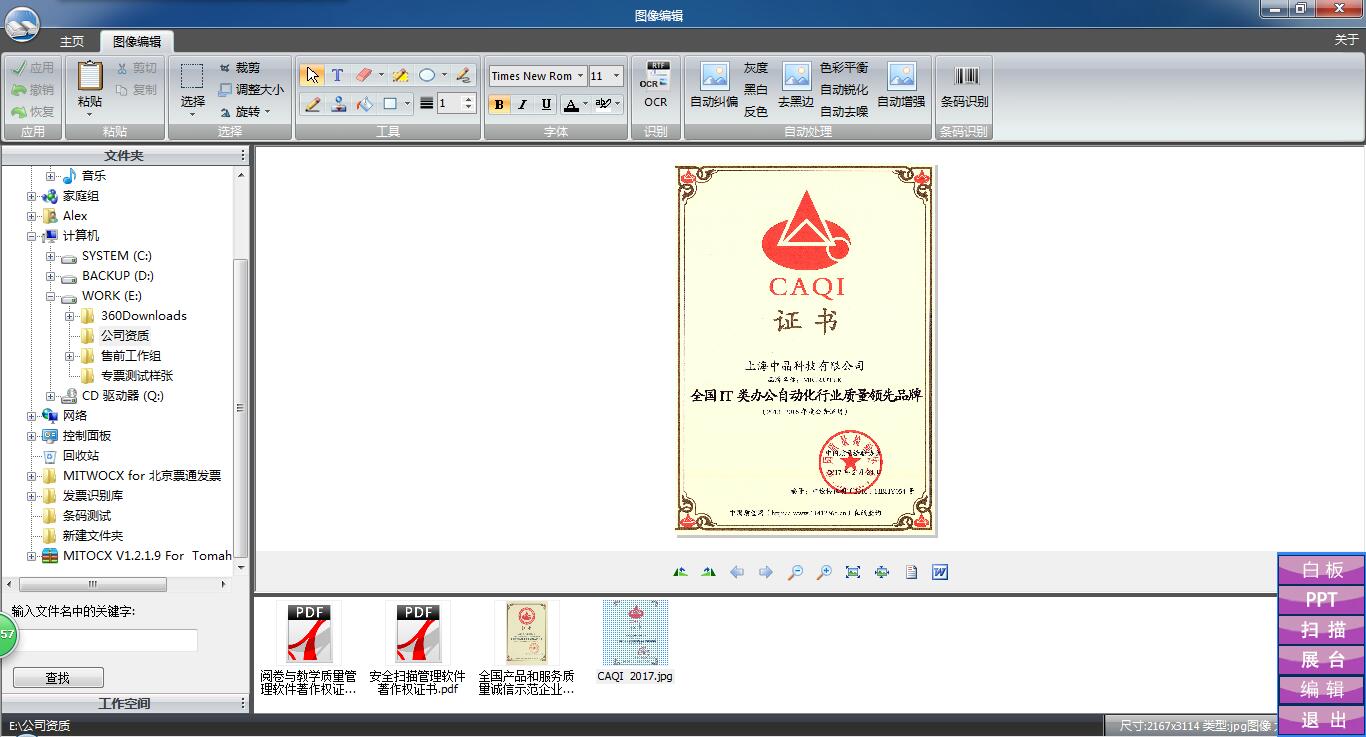Click 反色 invert color option
The image size is (1366, 737).
click(756, 112)
